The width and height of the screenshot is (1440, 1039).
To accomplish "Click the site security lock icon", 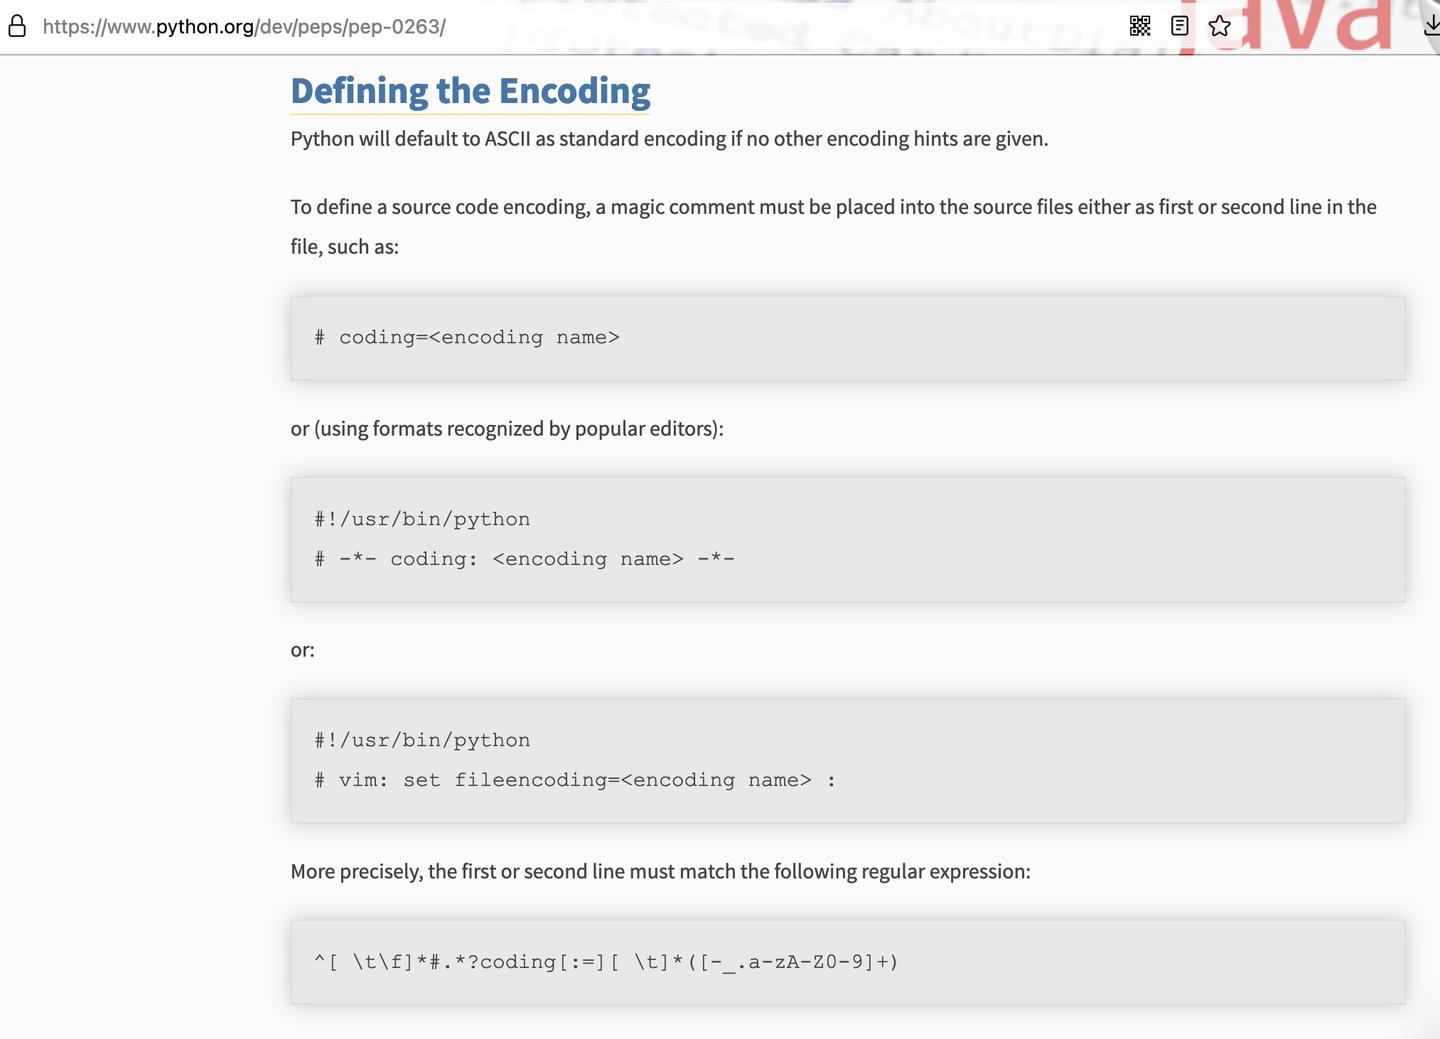I will (17, 27).
